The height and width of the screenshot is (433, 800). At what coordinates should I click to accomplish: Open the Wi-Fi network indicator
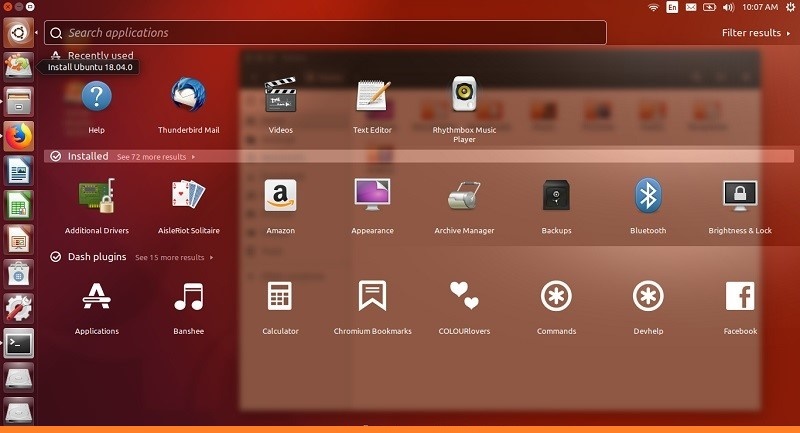[653, 7]
